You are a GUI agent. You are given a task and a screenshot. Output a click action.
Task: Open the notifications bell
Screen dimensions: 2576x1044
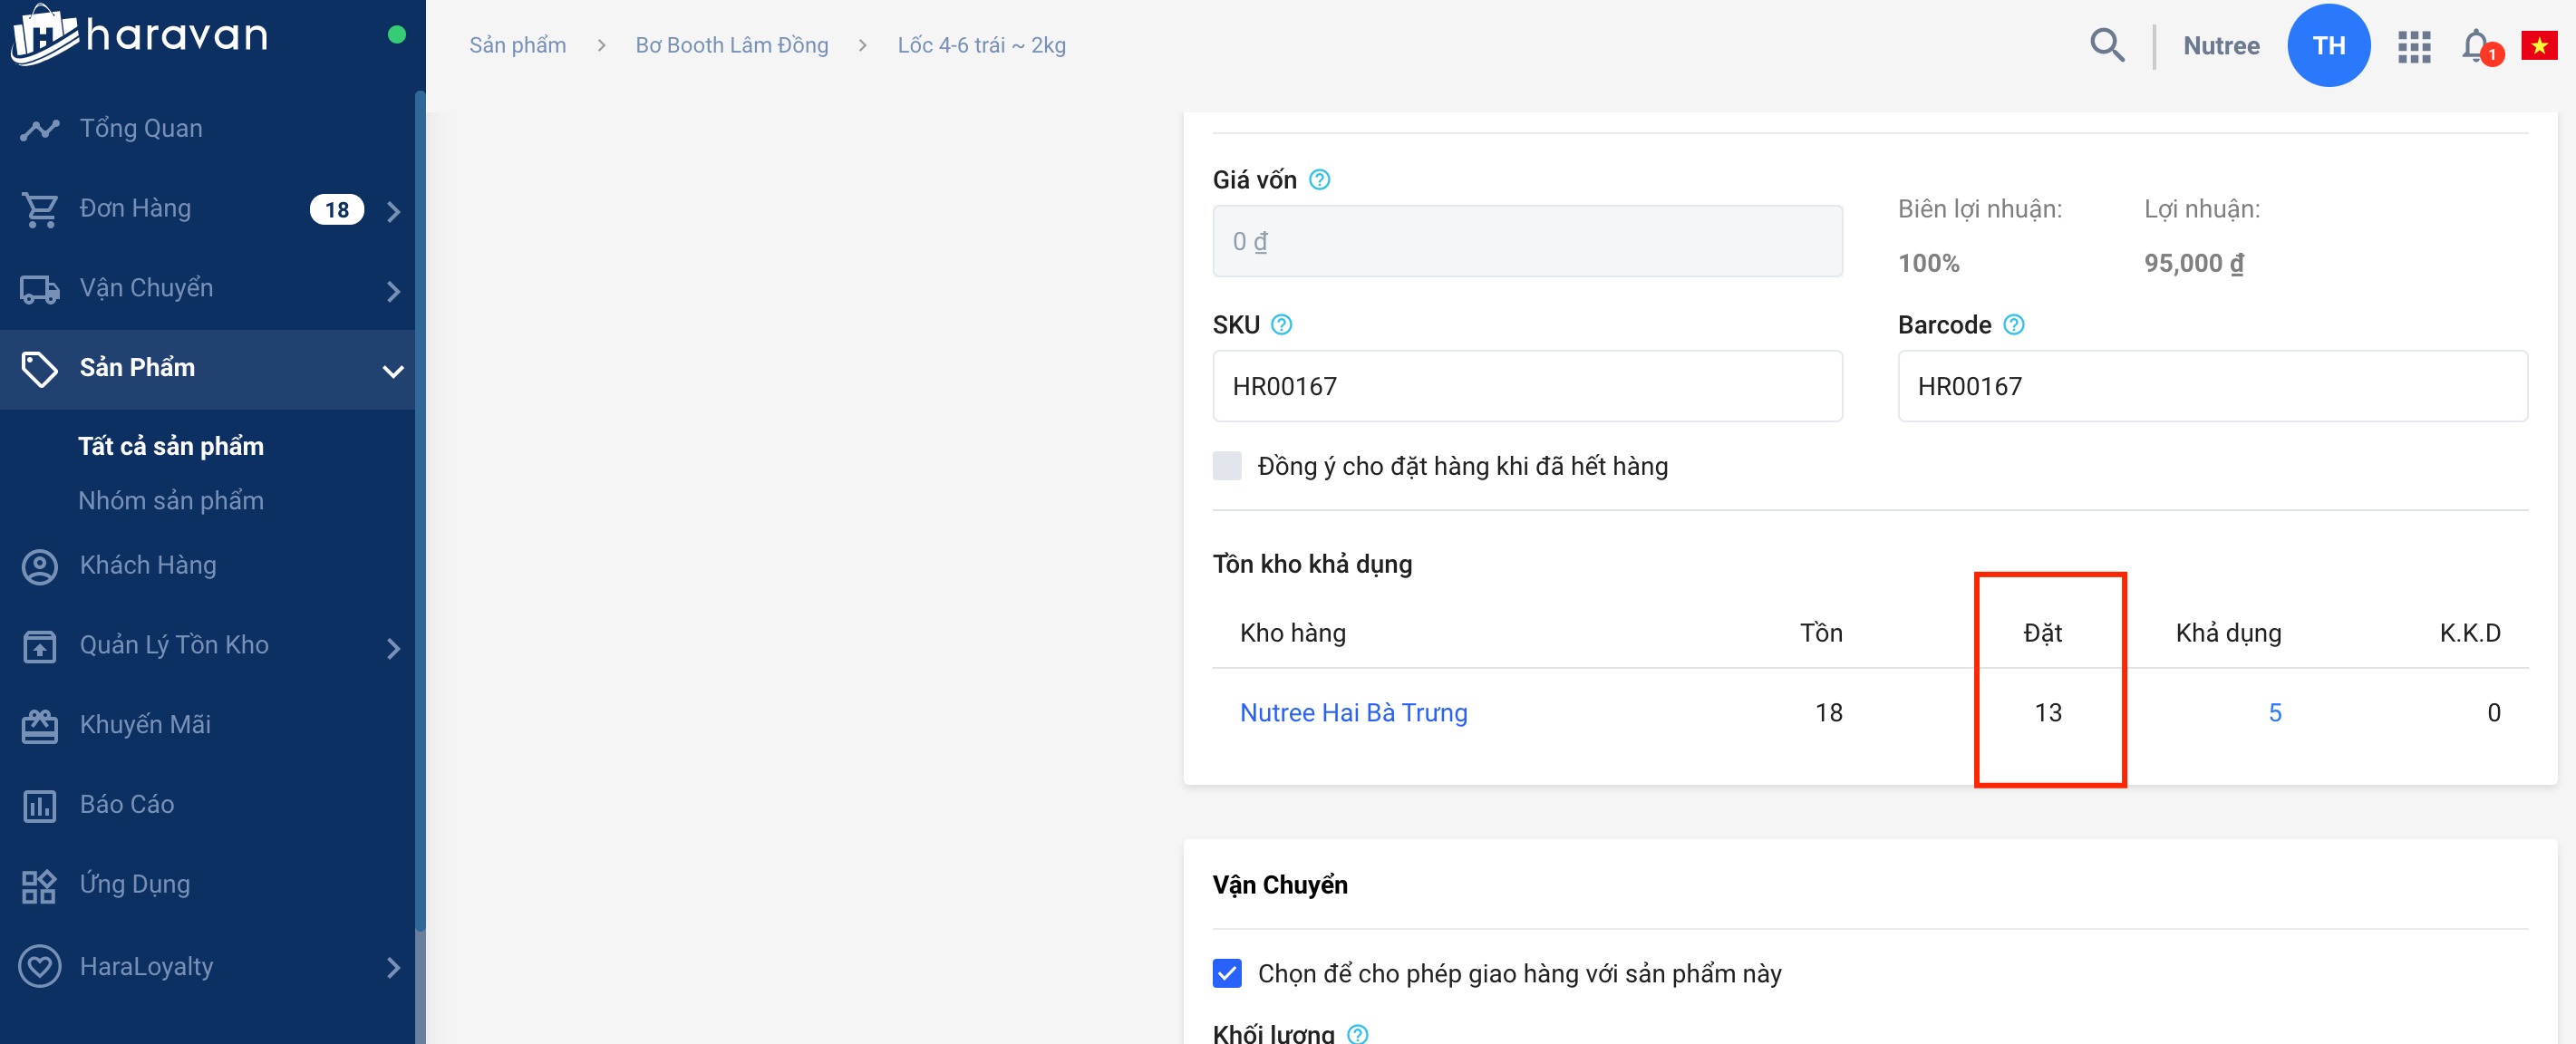[2478, 46]
